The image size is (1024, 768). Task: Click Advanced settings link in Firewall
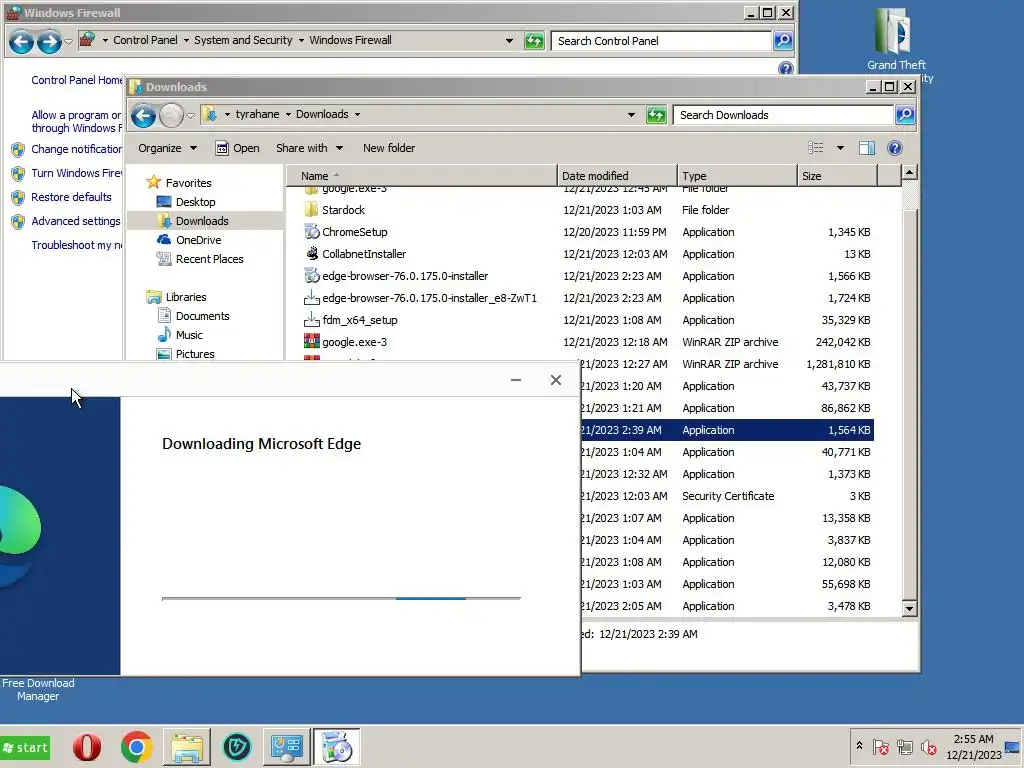tap(76, 221)
